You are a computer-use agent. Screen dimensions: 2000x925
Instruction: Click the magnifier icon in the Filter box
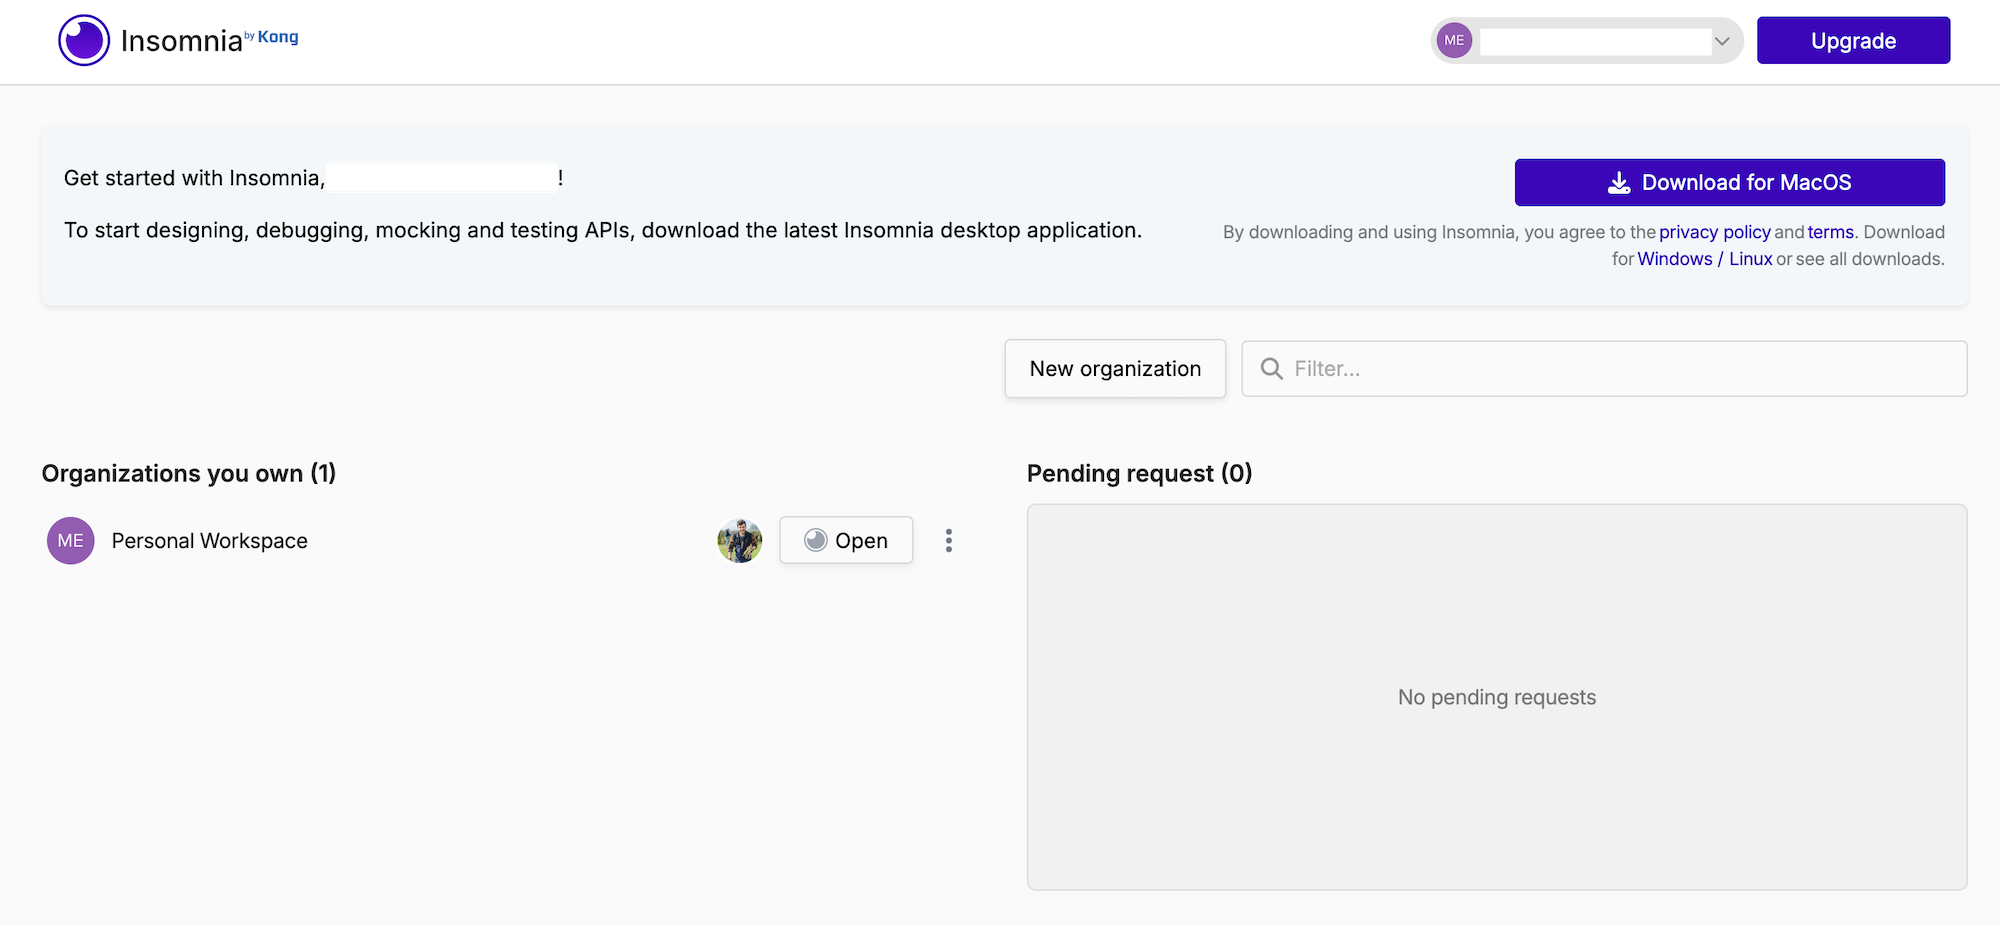click(1271, 369)
